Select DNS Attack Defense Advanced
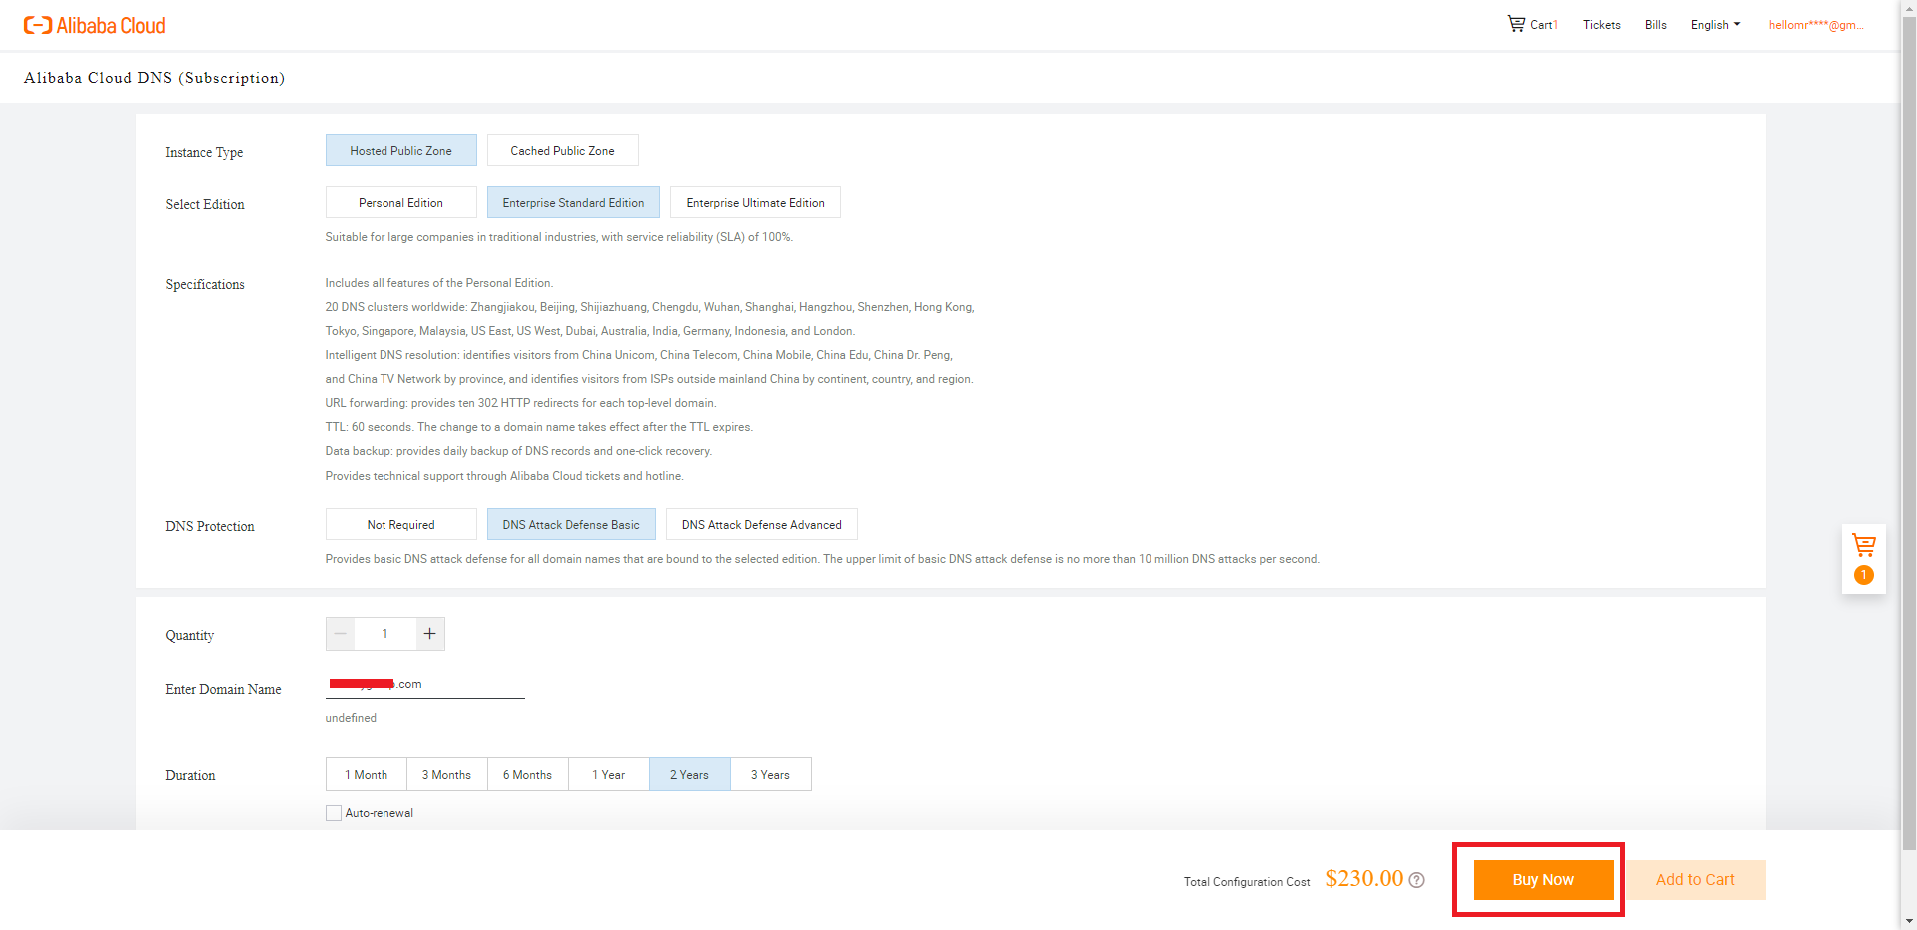The width and height of the screenshot is (1917, 930). click(761, 524)
